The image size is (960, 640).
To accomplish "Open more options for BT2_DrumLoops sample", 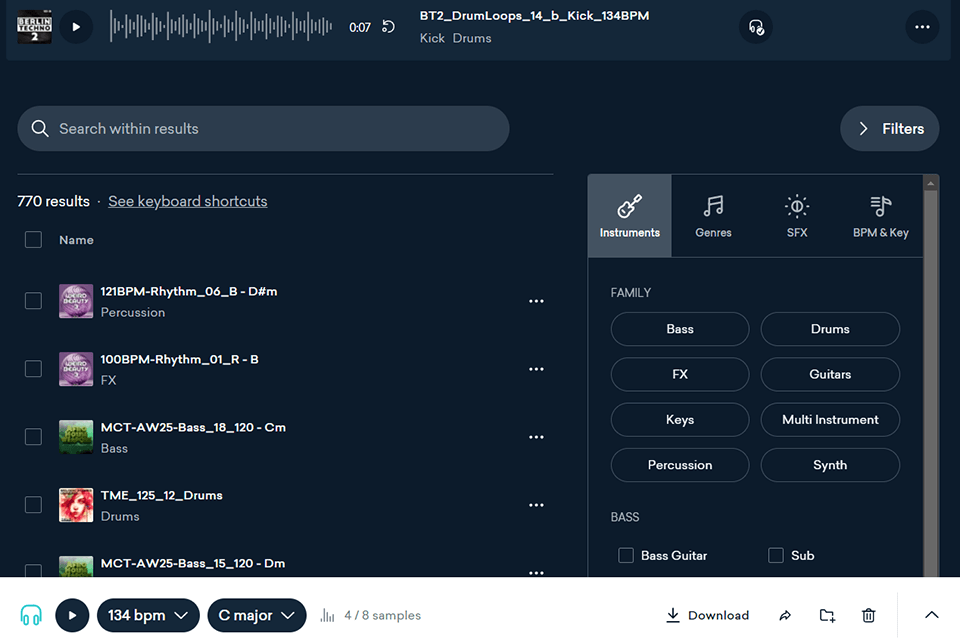I will click(x=922, y=27).
